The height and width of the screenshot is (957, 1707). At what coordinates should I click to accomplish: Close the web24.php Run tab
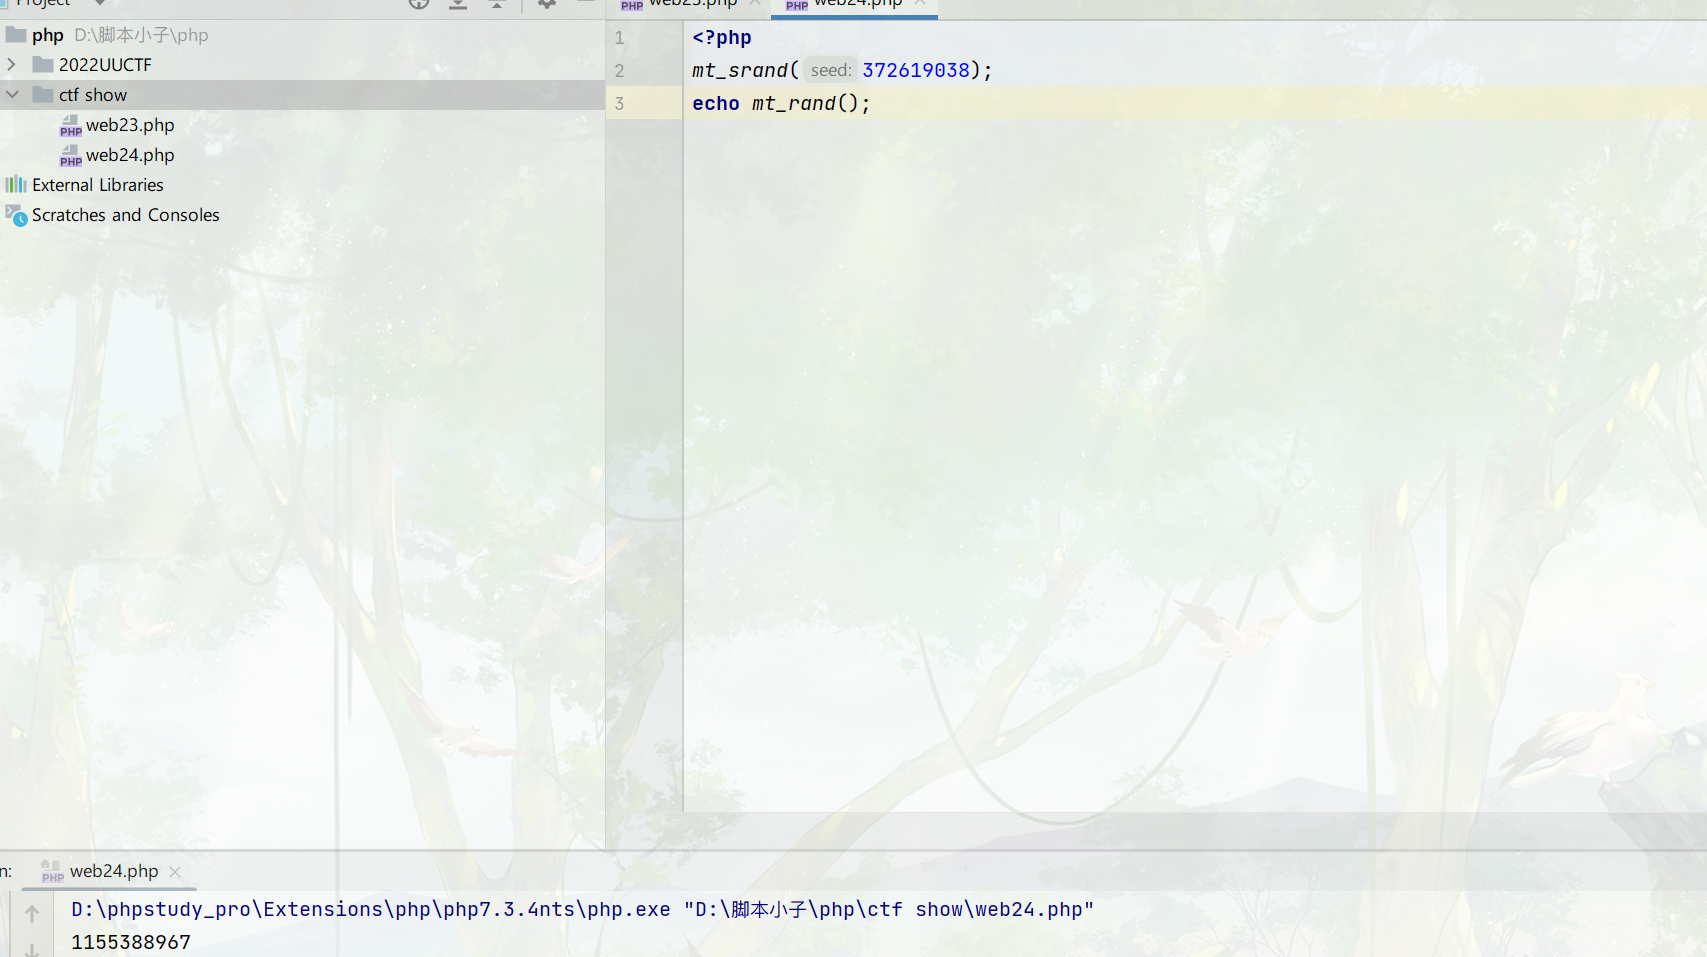[x=175, y=872]
